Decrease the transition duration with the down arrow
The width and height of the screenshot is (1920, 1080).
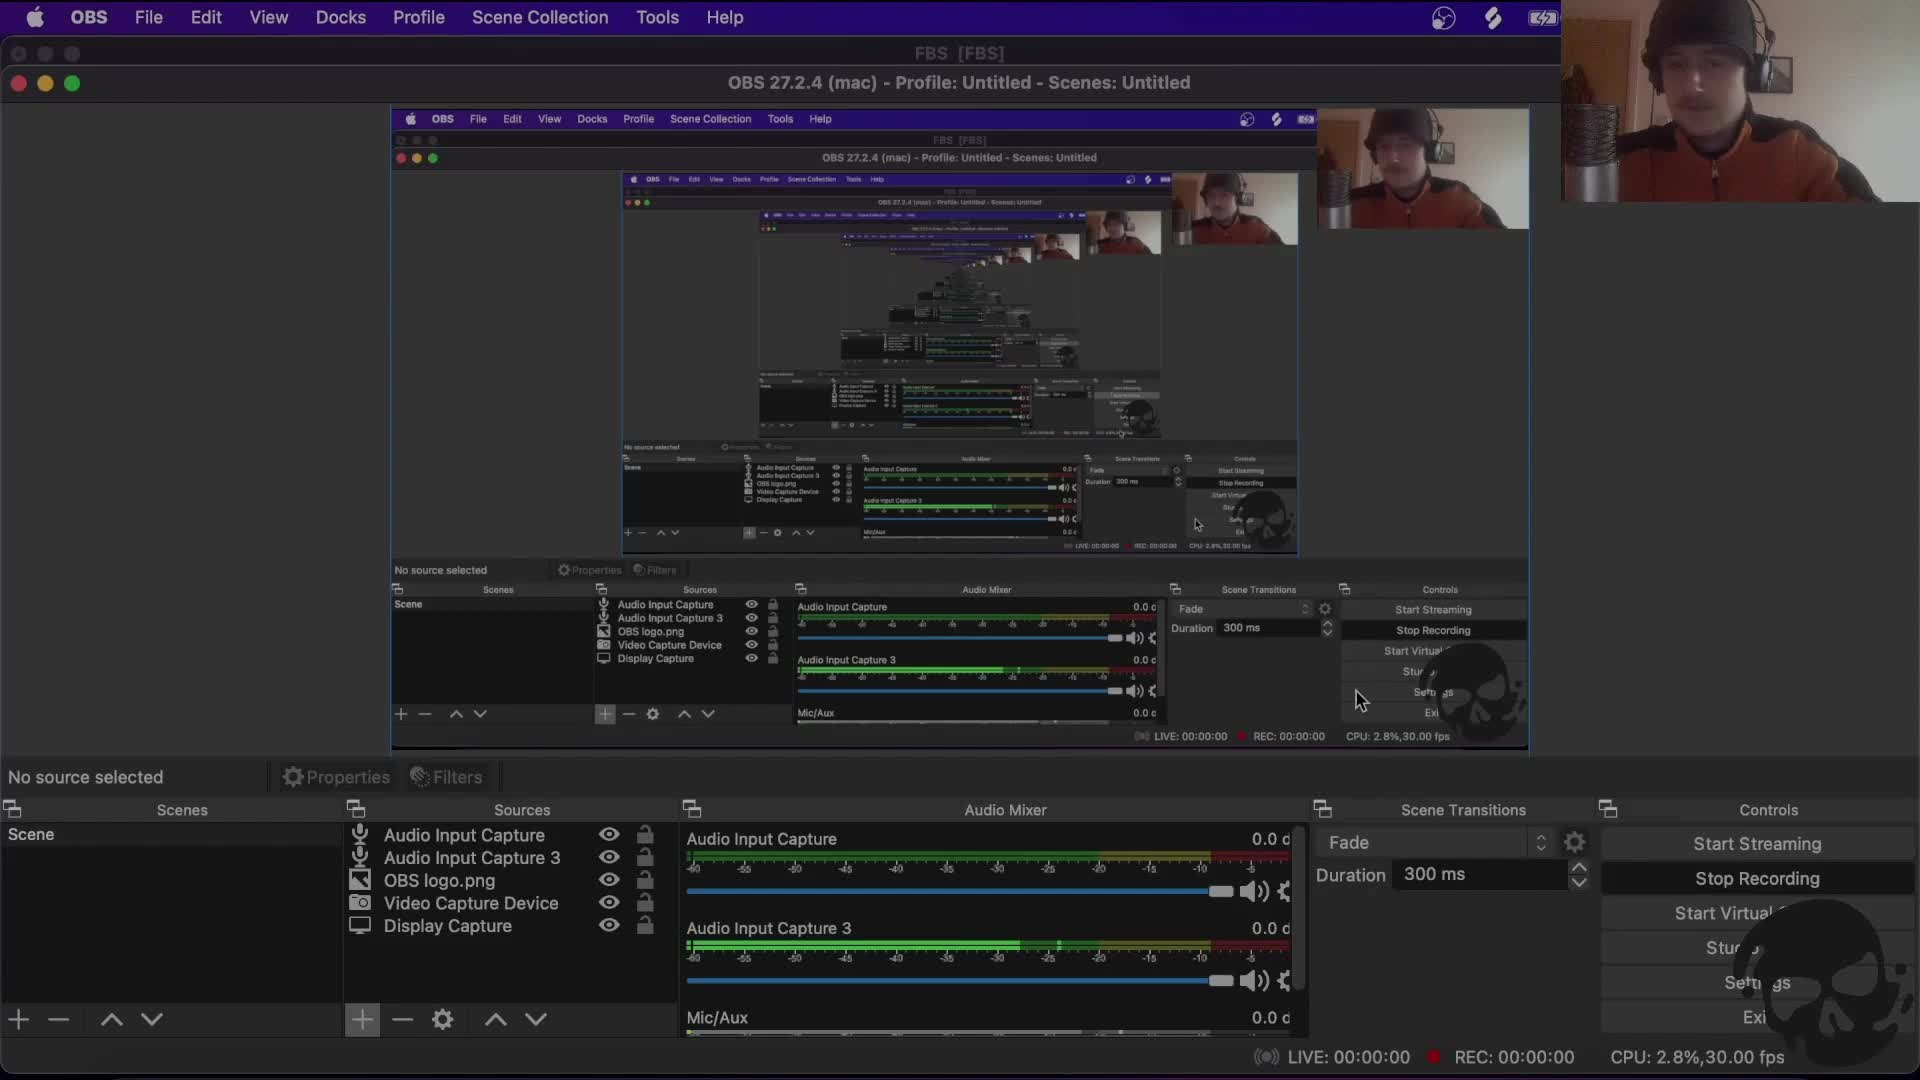coord(1579,882)
